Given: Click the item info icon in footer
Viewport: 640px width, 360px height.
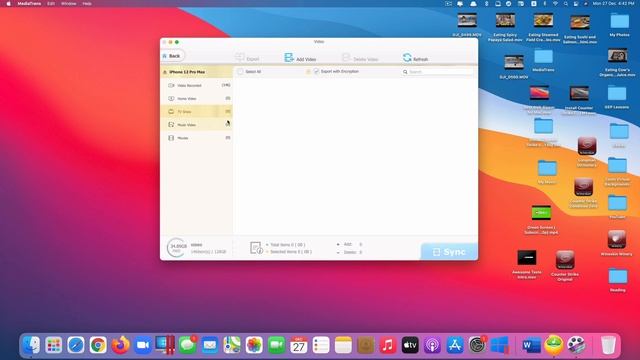Looking at the screenshot, I should click(x=256, y=248).
